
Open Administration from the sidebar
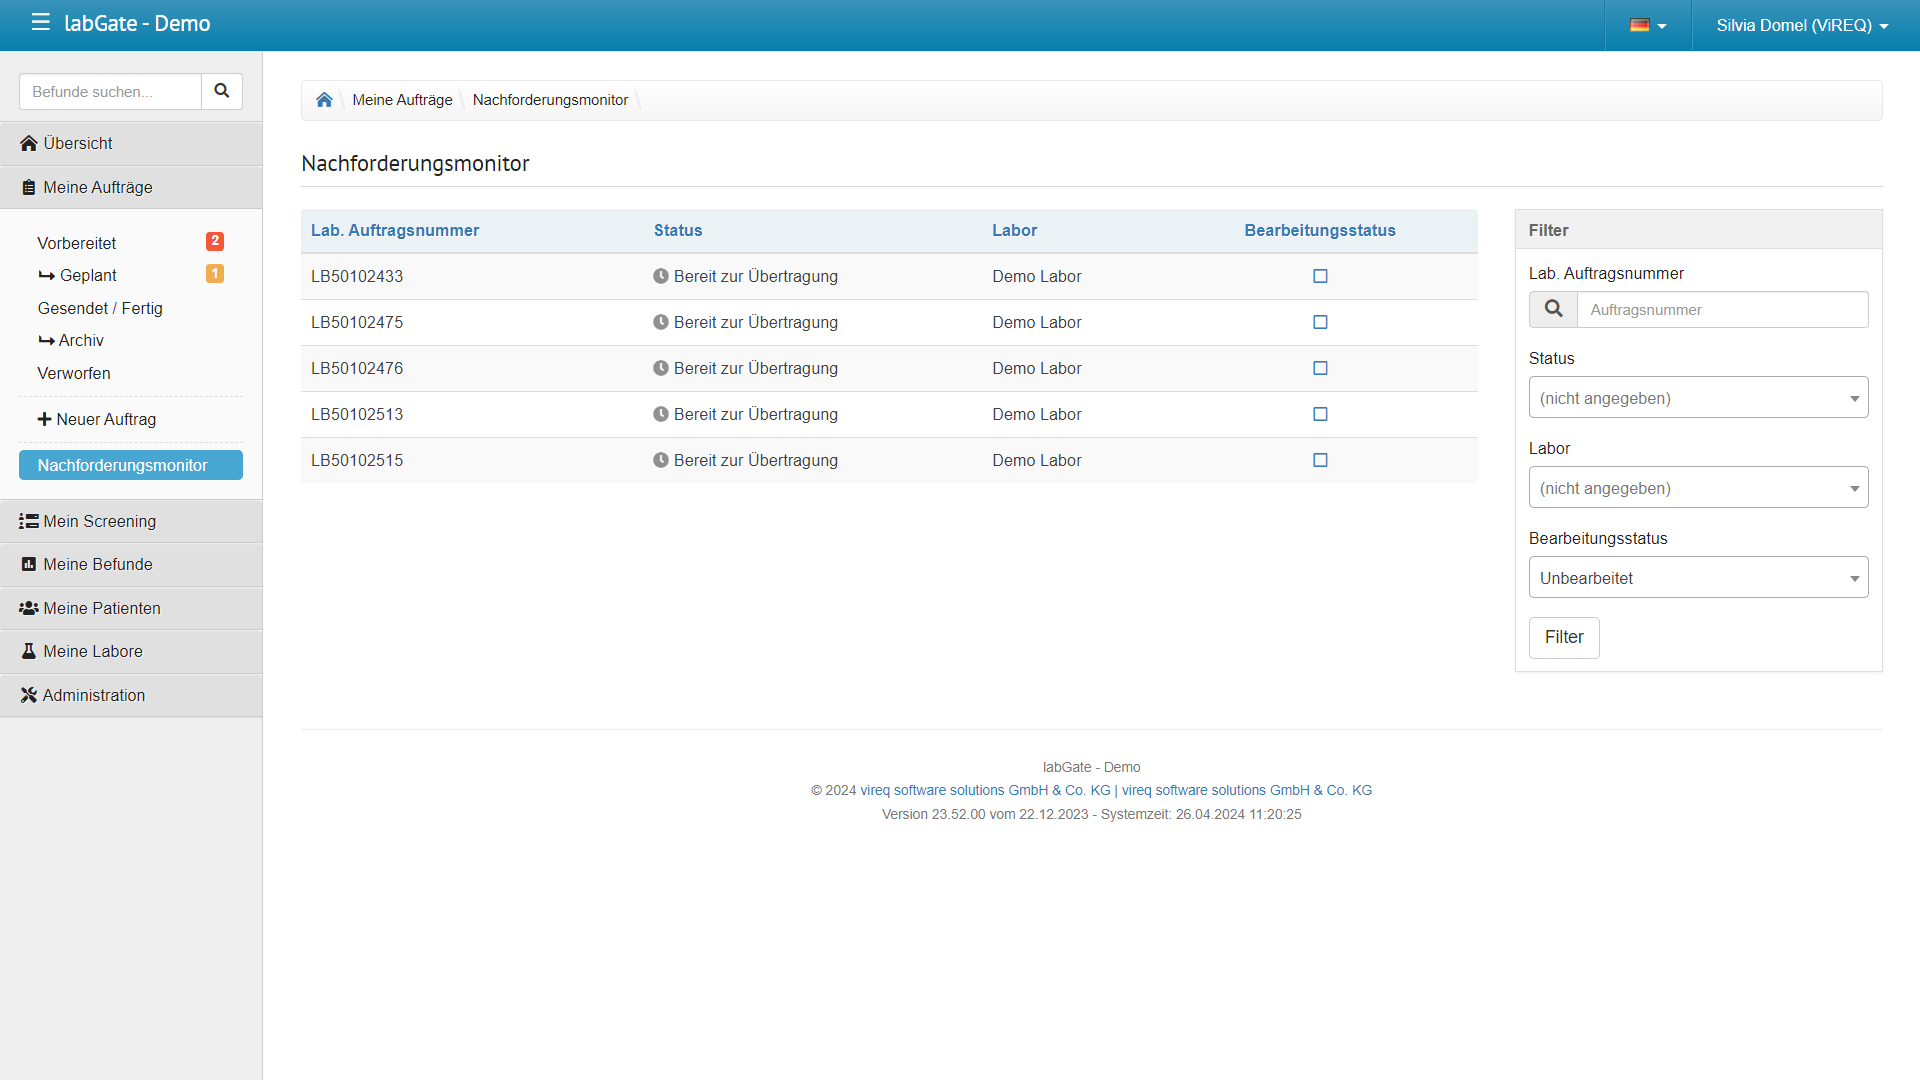point(93,695)
